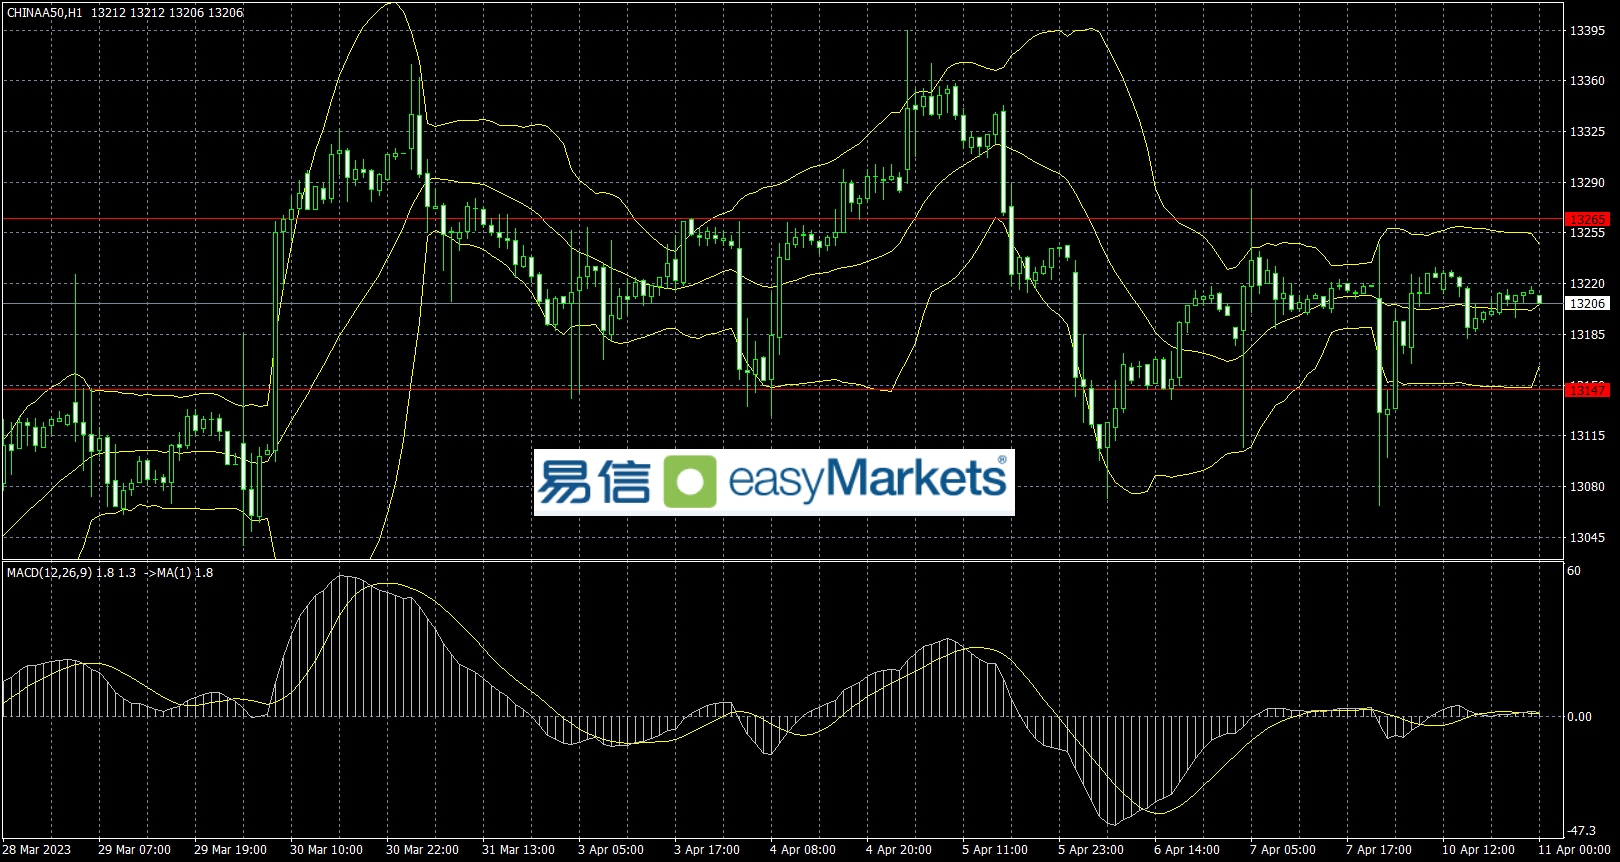The width and height of the screenshot is (1620, 862).
Task: Click the 13185 price axis label
Action: [x=1587, y=335]
